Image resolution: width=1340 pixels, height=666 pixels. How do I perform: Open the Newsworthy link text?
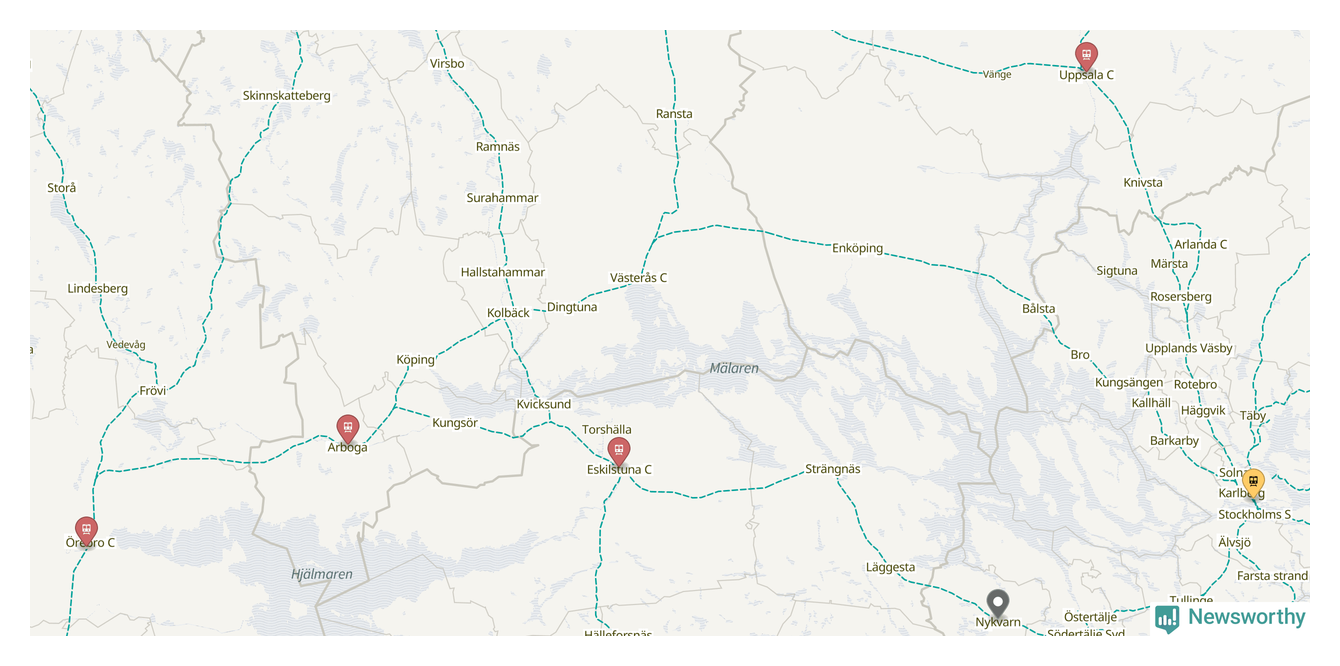[1247, 617]
